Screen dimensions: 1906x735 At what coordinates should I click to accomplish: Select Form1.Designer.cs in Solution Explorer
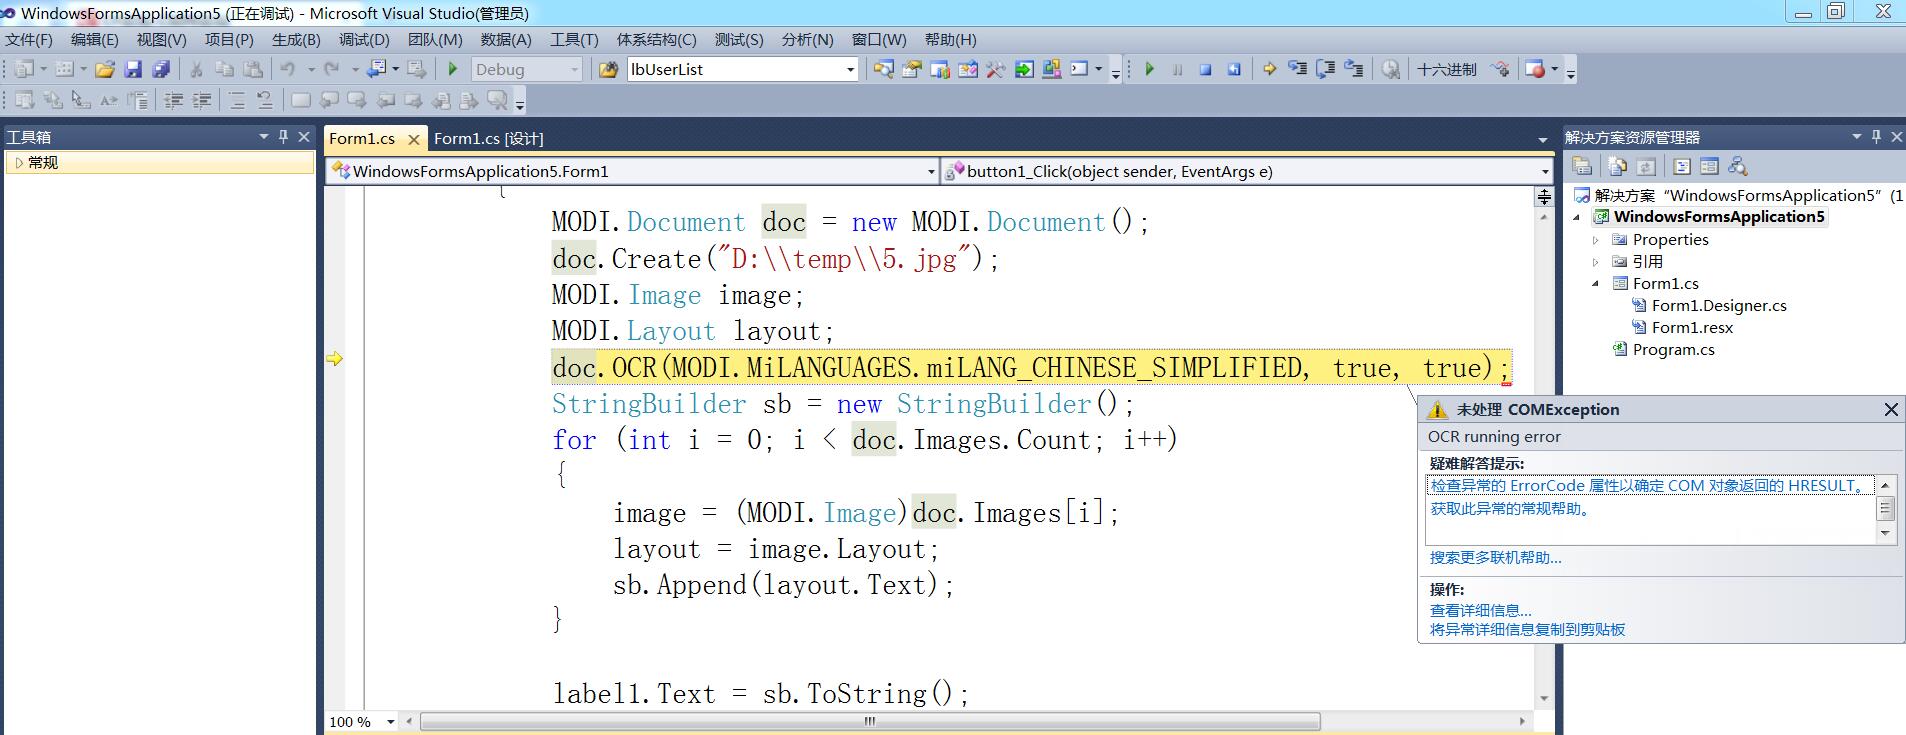(x=1719, y=306)
